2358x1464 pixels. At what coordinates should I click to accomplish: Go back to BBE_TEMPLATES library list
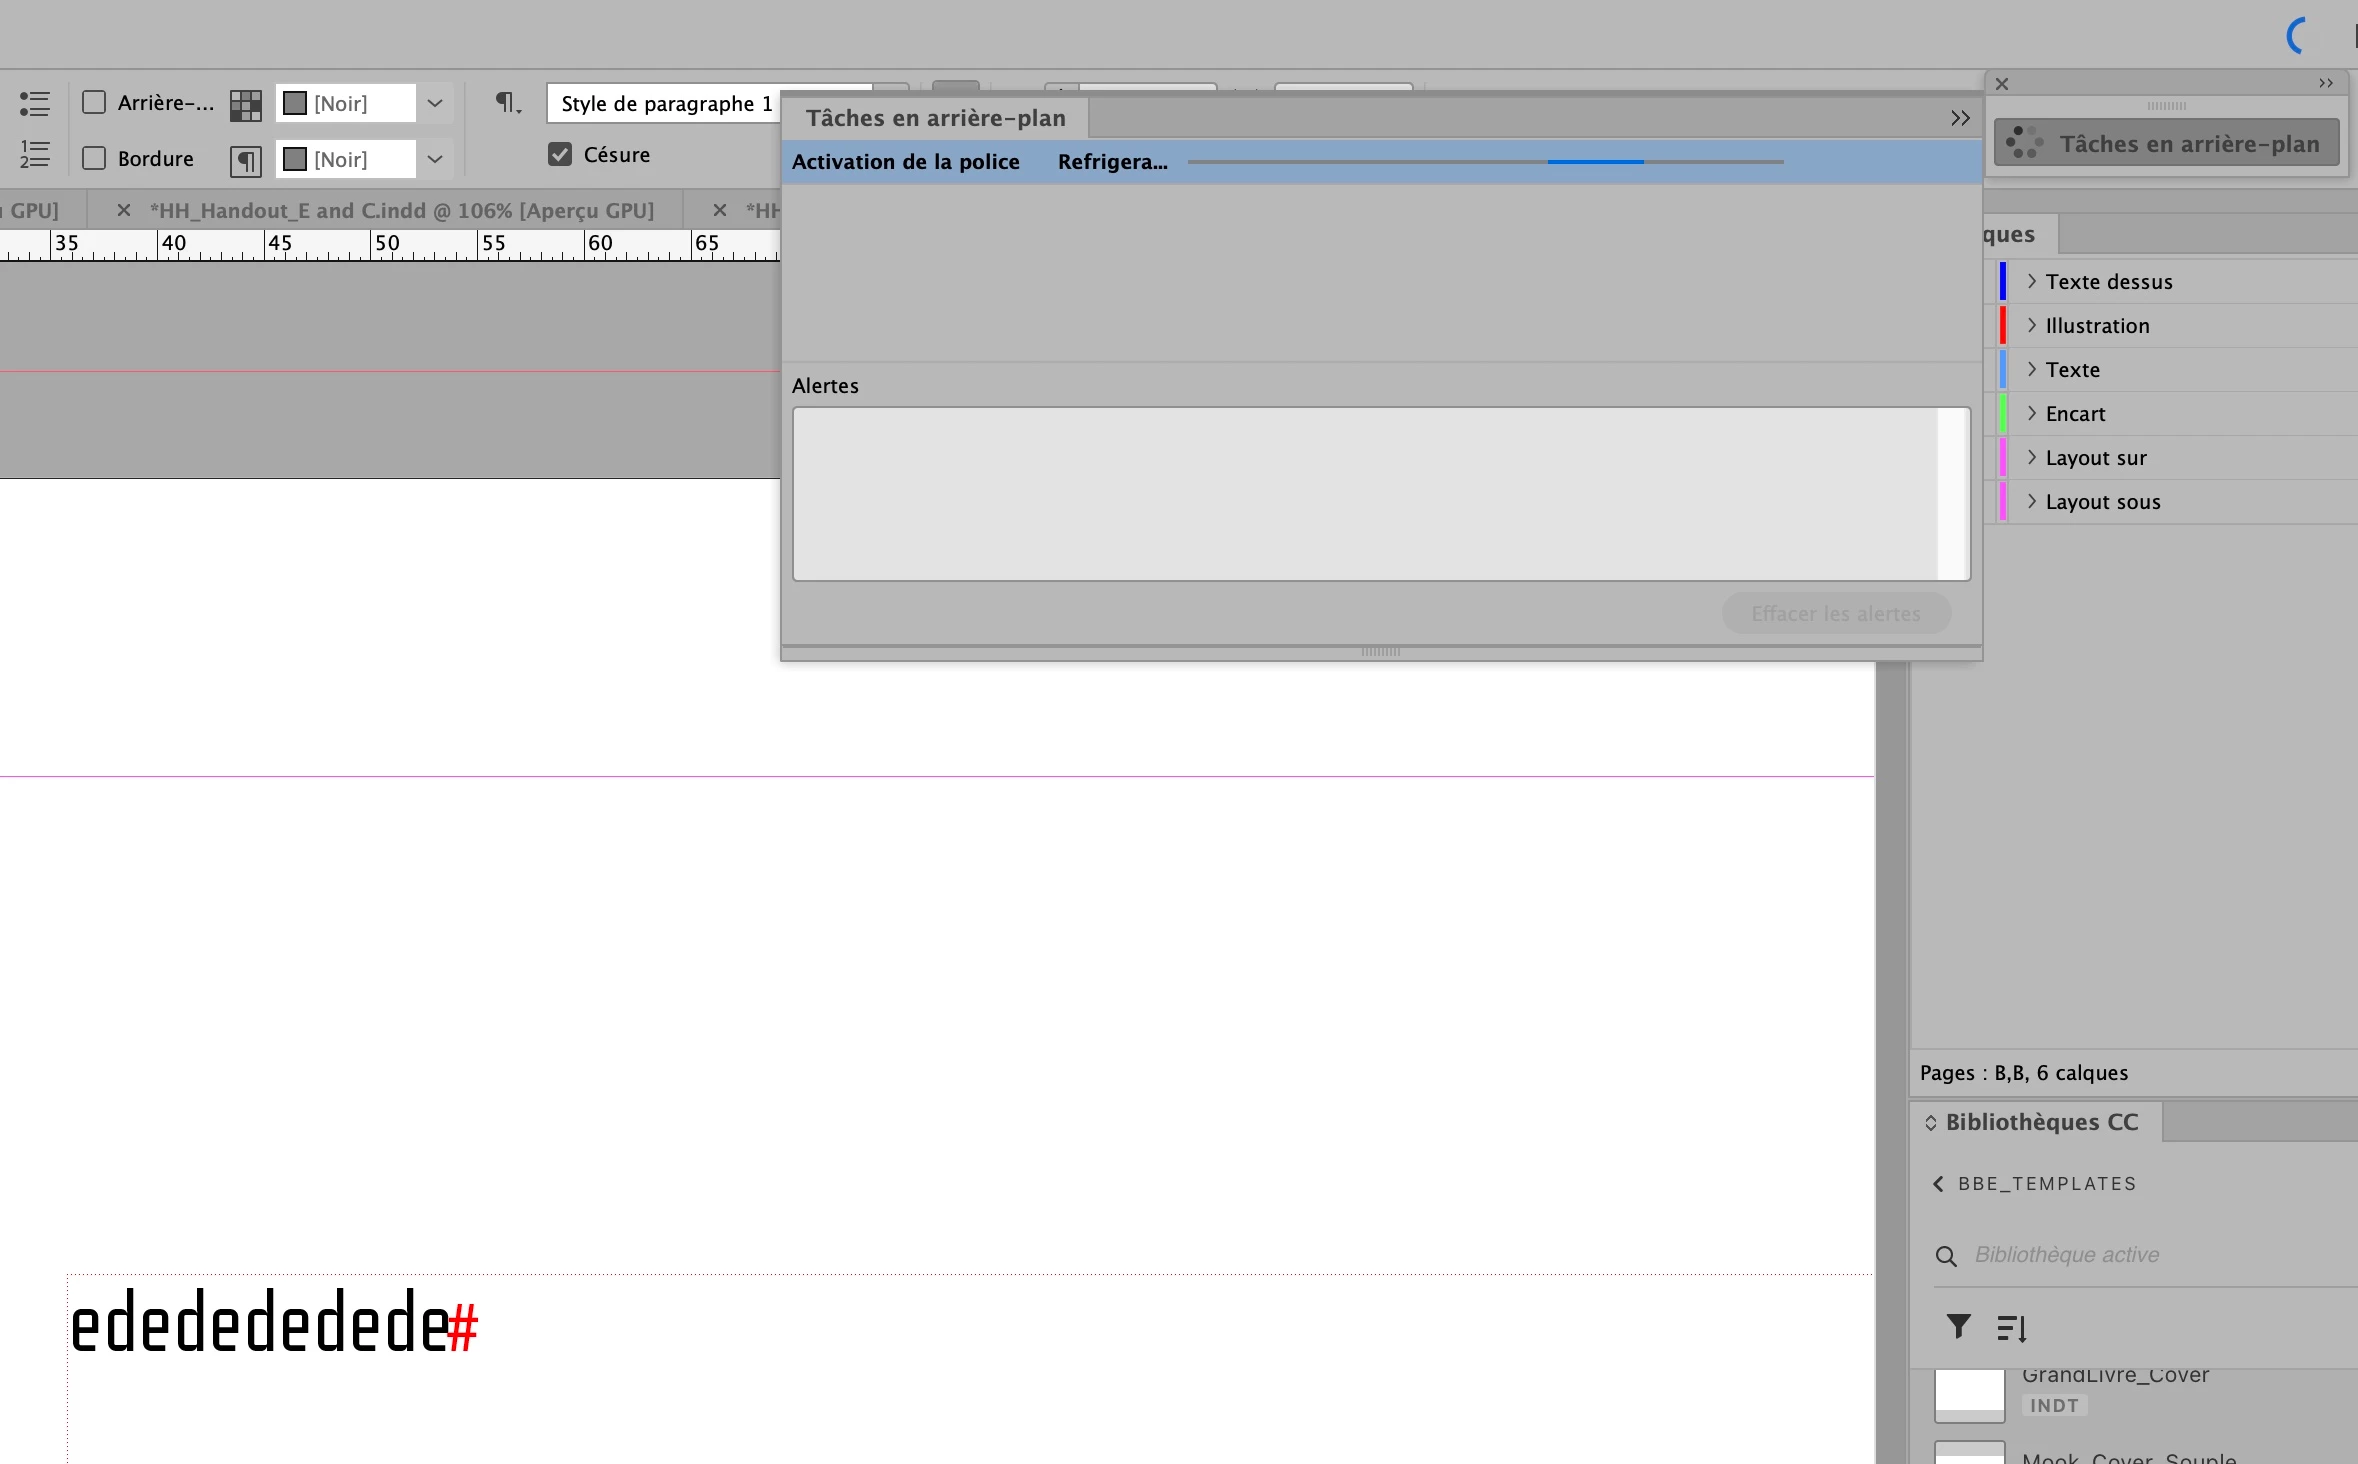(1939, 1184)
